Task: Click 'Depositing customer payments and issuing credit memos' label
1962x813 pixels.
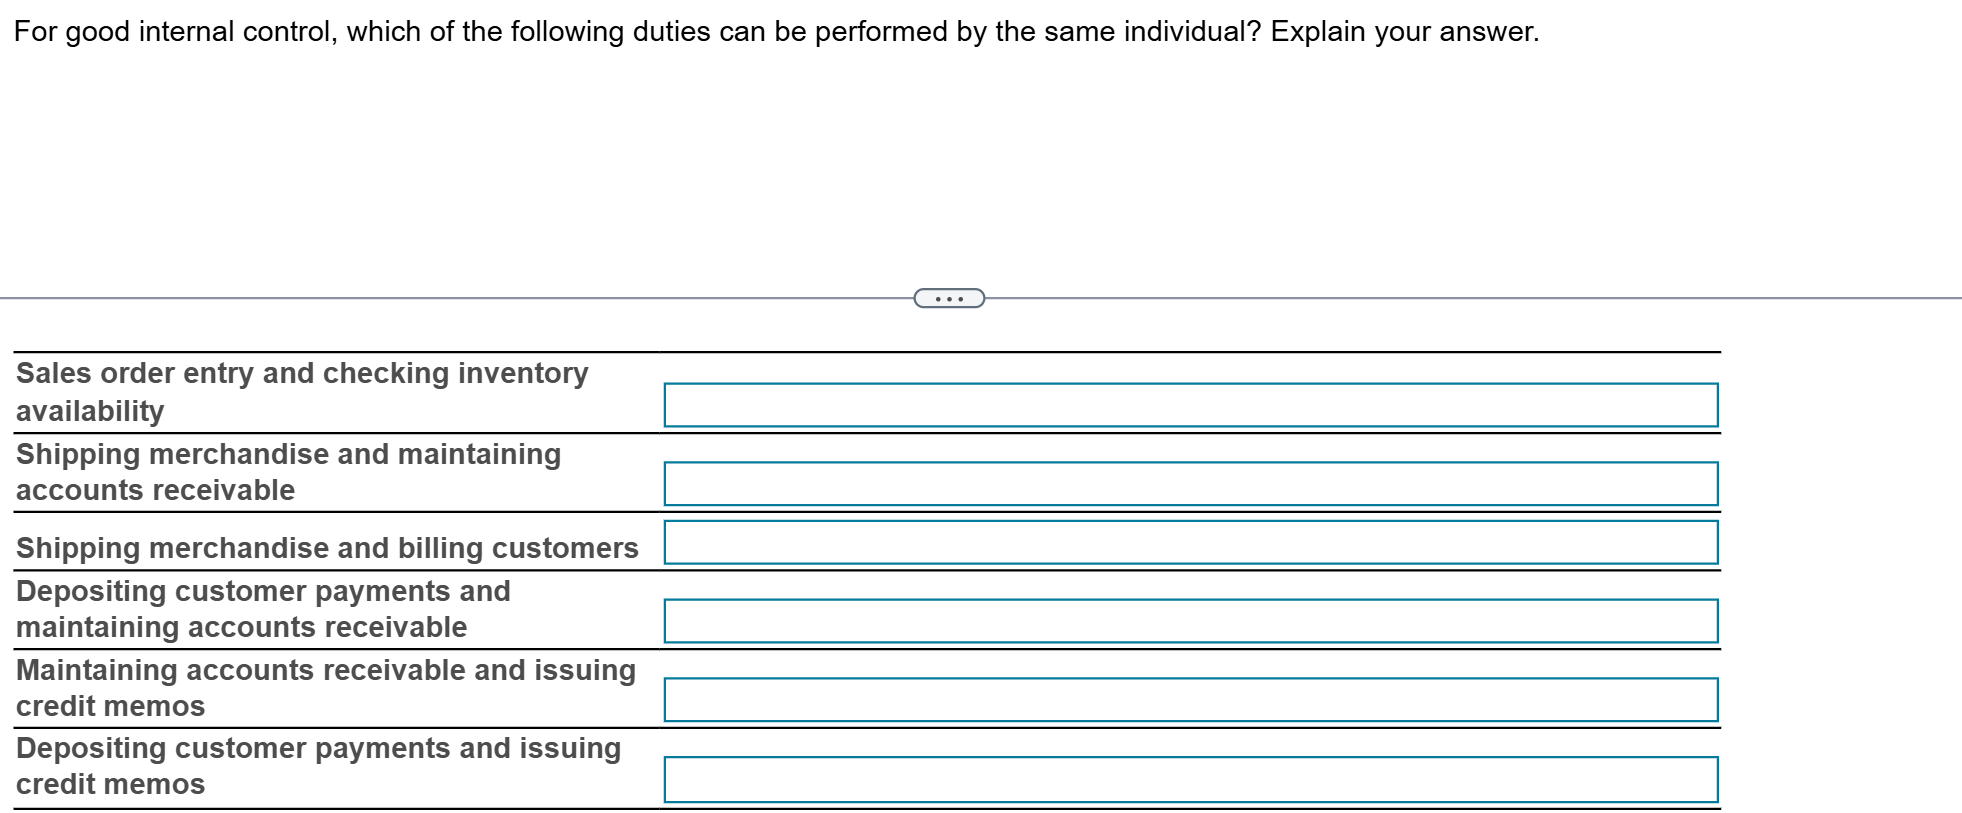Action: [318, 766]
